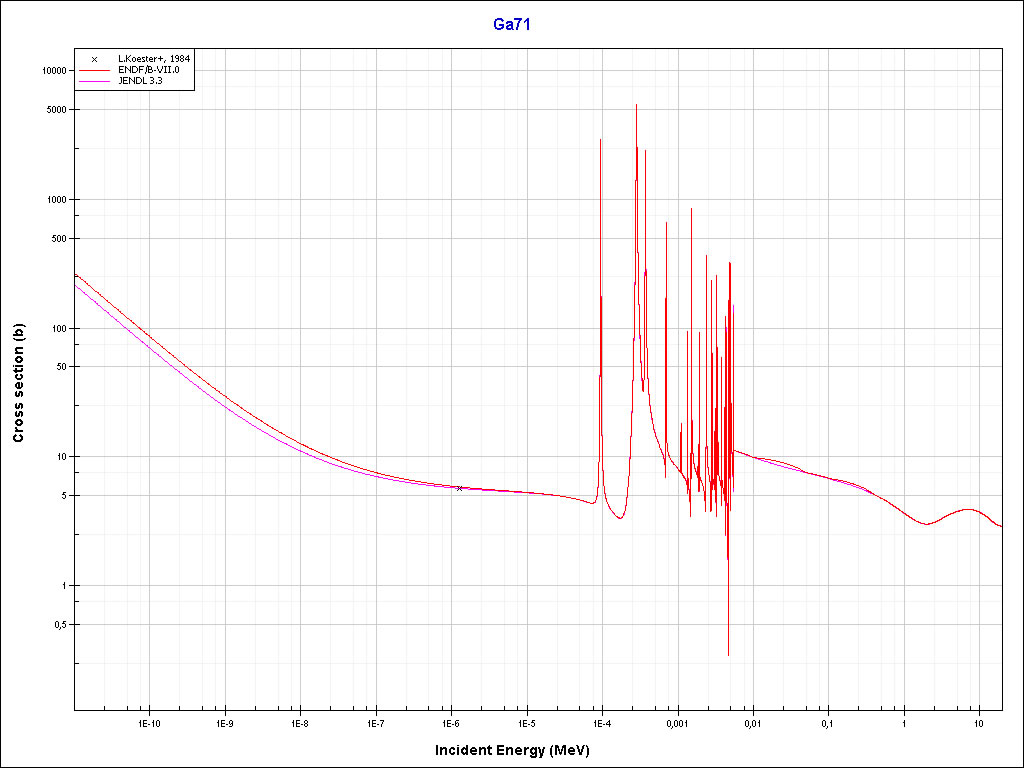1024x768 pixels.
Task: Click the 0,1 x-axis tick label
Action: [x=828, y=723]
